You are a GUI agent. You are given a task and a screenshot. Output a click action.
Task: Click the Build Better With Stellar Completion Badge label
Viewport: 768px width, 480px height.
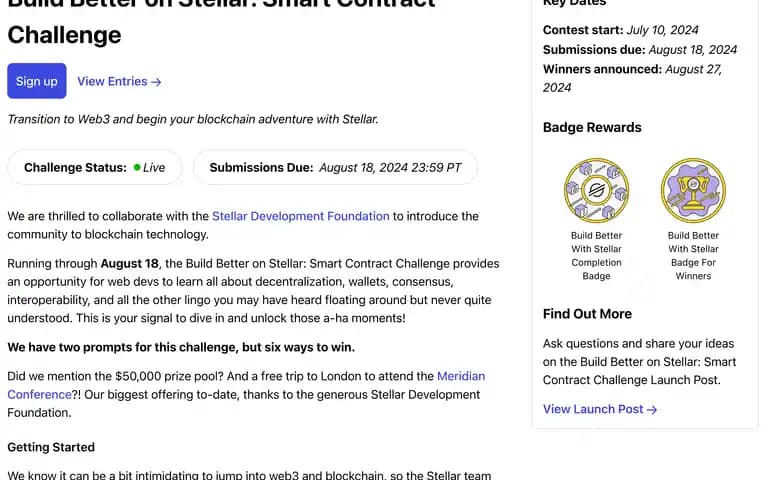pyautogui.click(x=596, y=256)
